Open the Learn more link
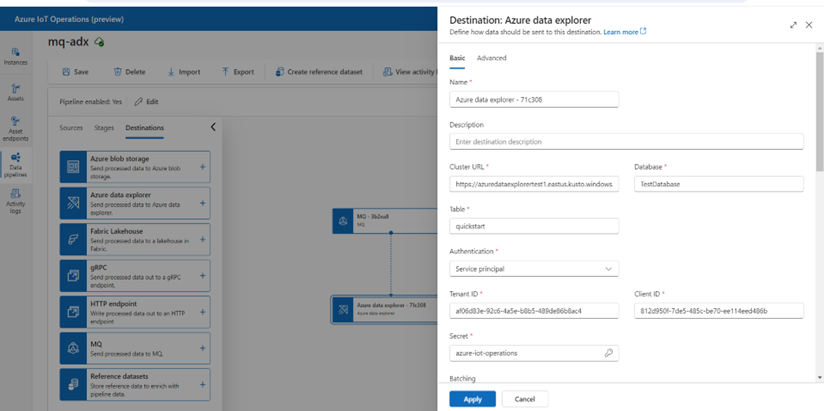Viewport: 824px width, 411px height. tap(625, 32)
